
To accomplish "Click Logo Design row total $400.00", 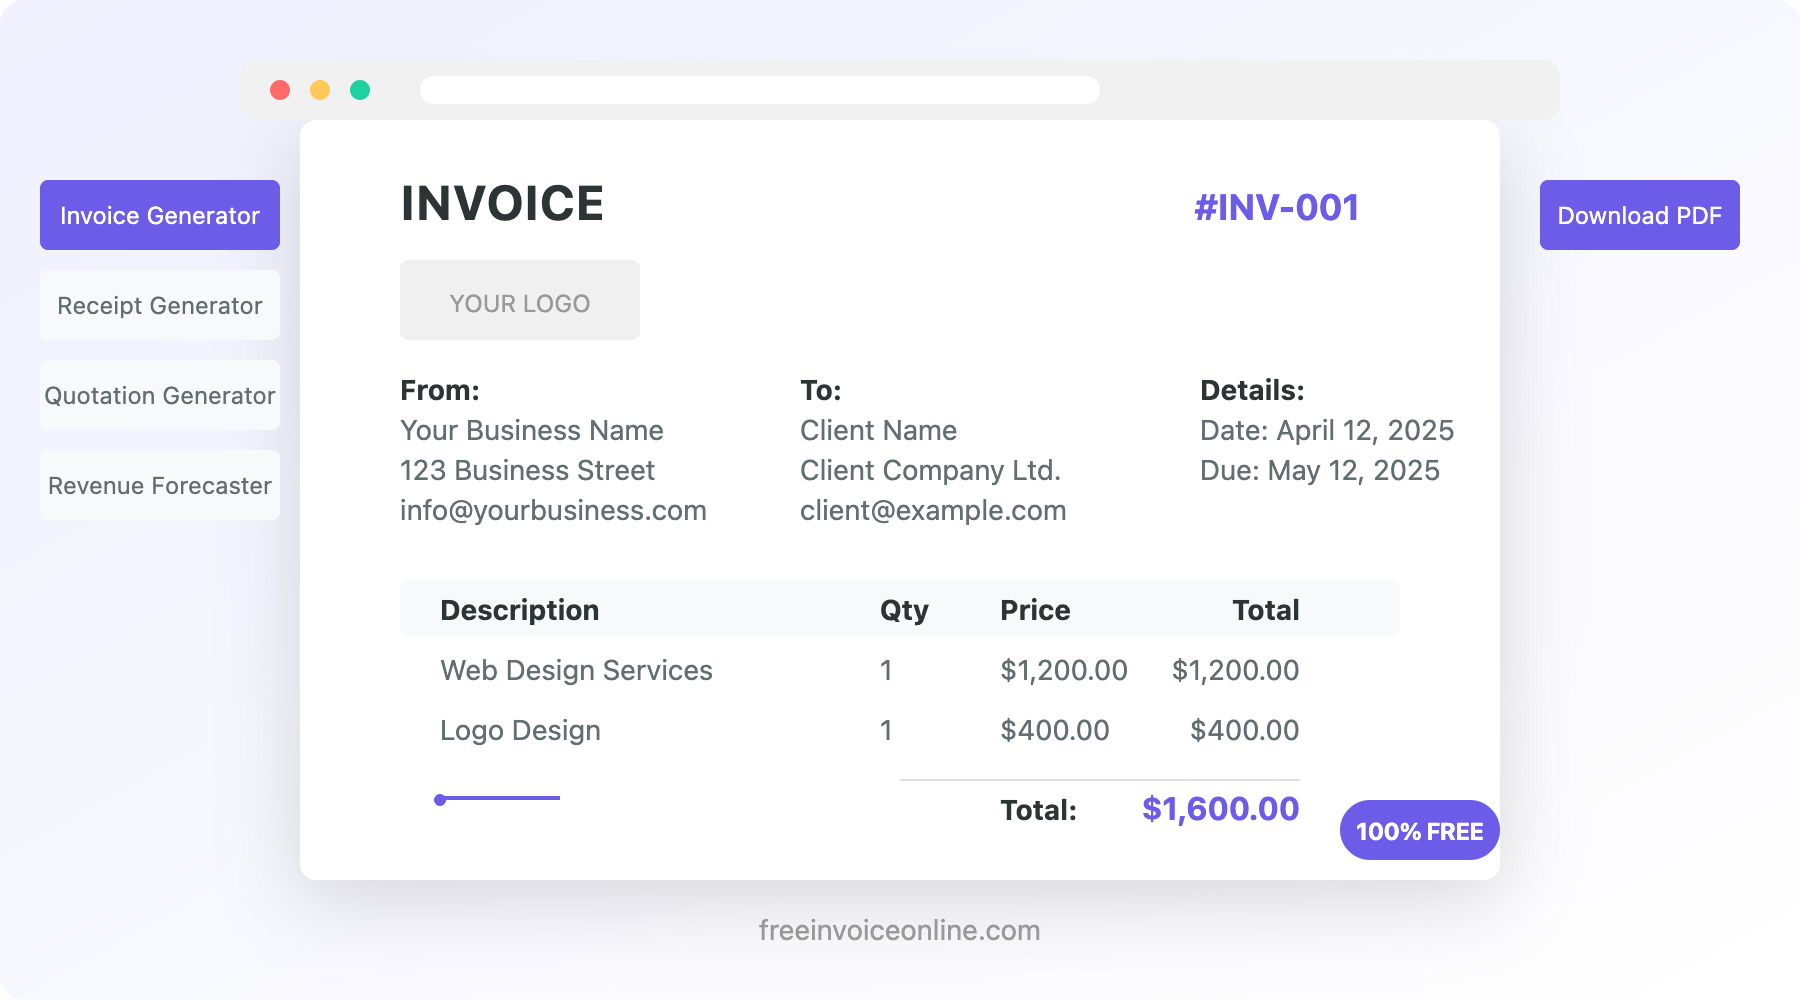I will coord(1245,730).
